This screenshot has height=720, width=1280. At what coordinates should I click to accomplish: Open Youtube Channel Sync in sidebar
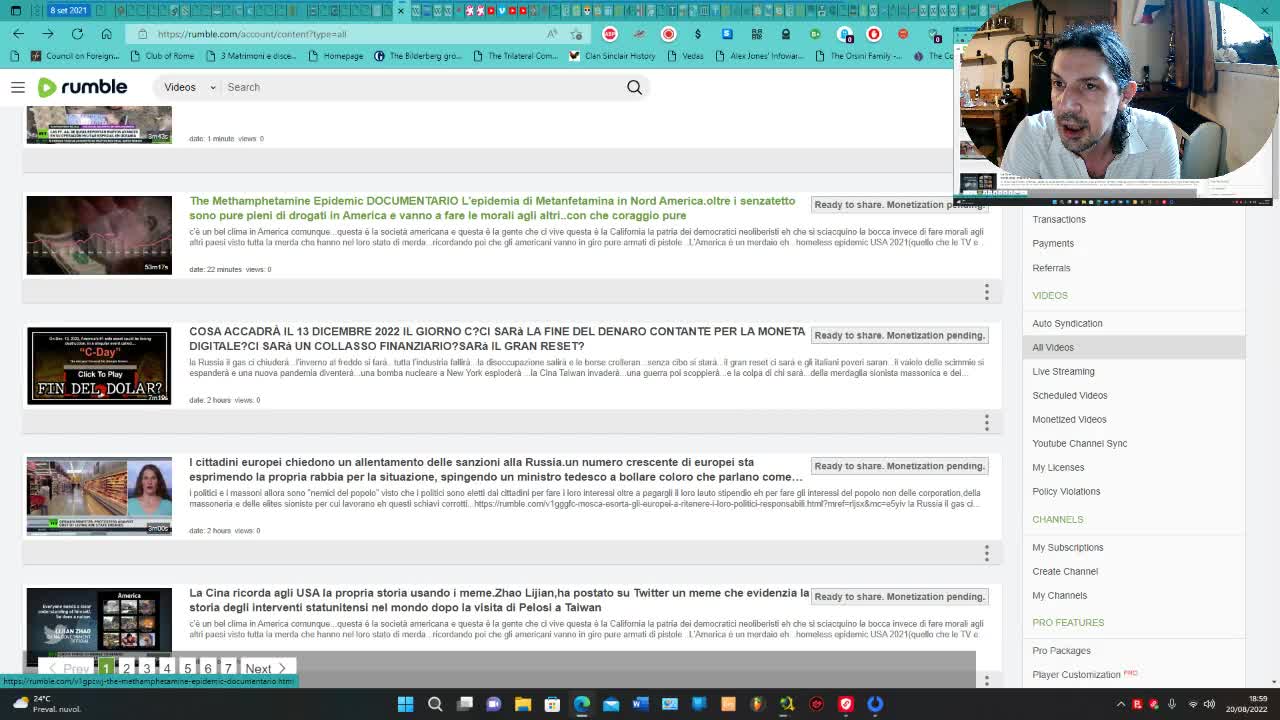(x=1079, y=443)
